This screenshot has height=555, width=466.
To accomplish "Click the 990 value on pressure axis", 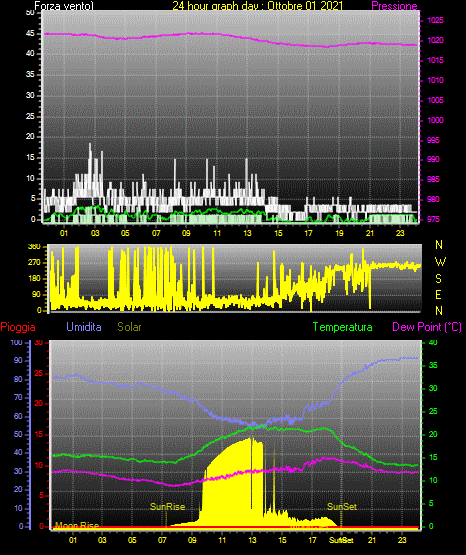I will (434, 159).
